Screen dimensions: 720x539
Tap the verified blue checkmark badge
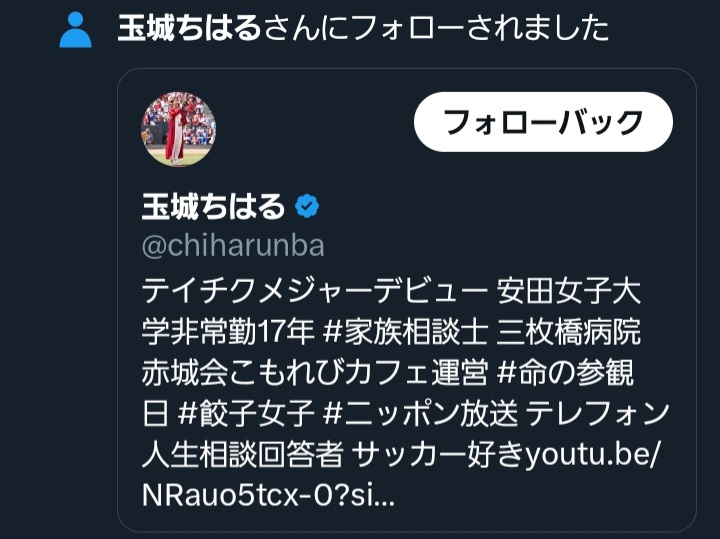(307, 206)
